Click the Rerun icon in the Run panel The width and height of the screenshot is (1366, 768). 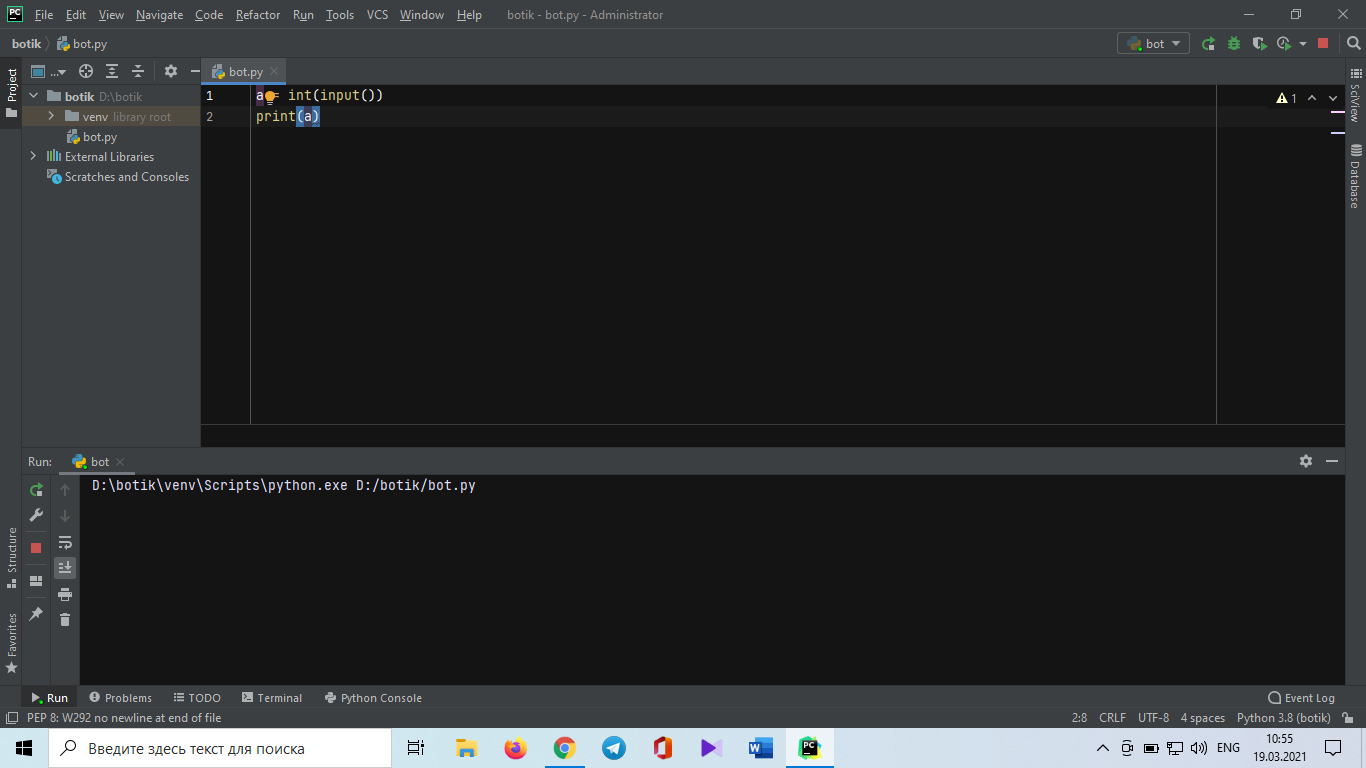click(x=36, y=490)
